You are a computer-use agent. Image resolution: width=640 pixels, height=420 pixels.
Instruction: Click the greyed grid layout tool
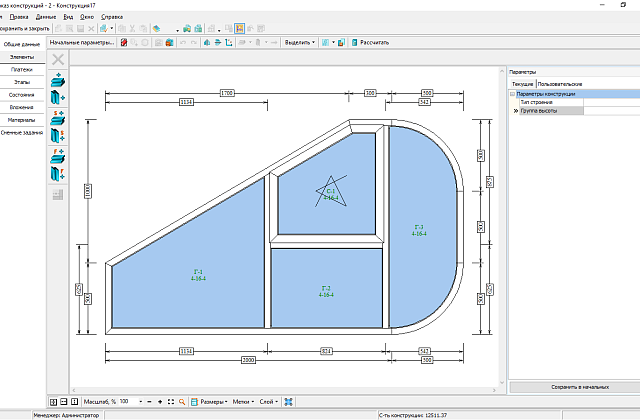[58, 195]
